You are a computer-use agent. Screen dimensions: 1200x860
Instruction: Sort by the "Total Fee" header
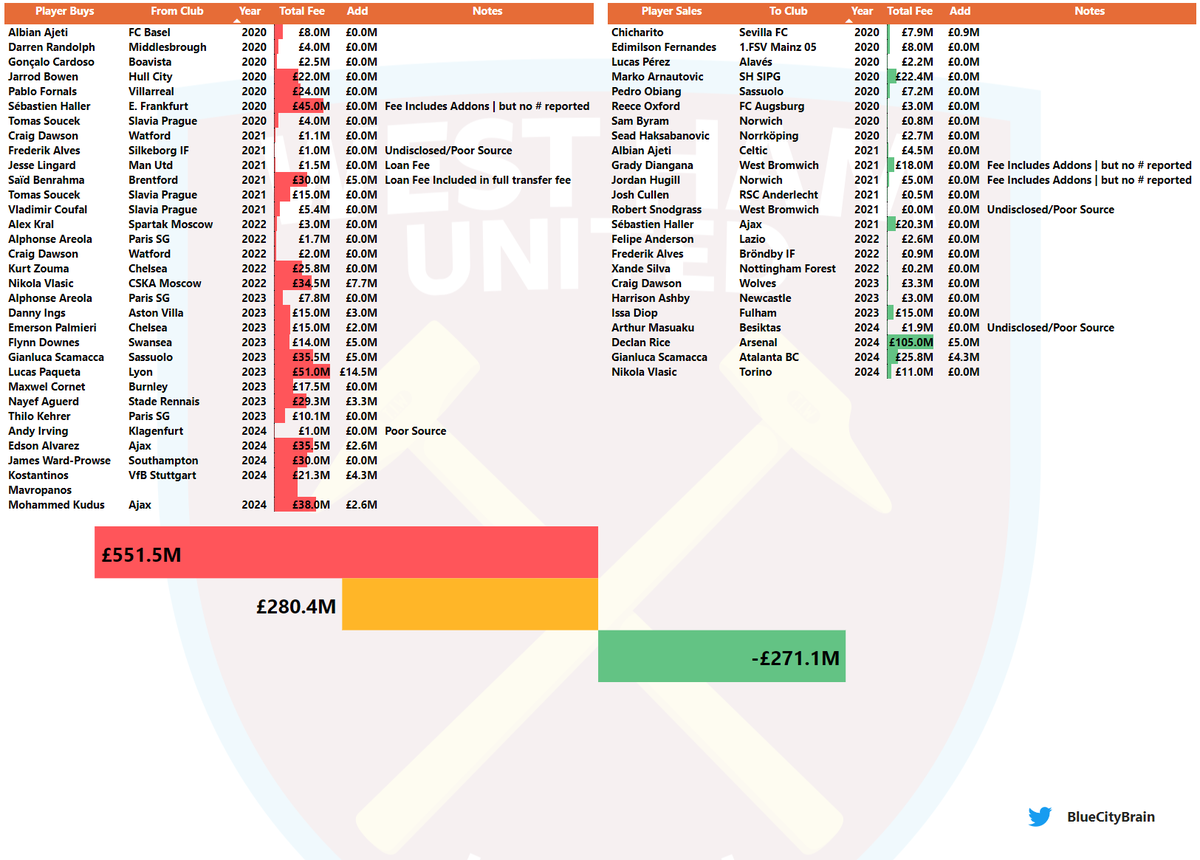(x=302, y=11)
